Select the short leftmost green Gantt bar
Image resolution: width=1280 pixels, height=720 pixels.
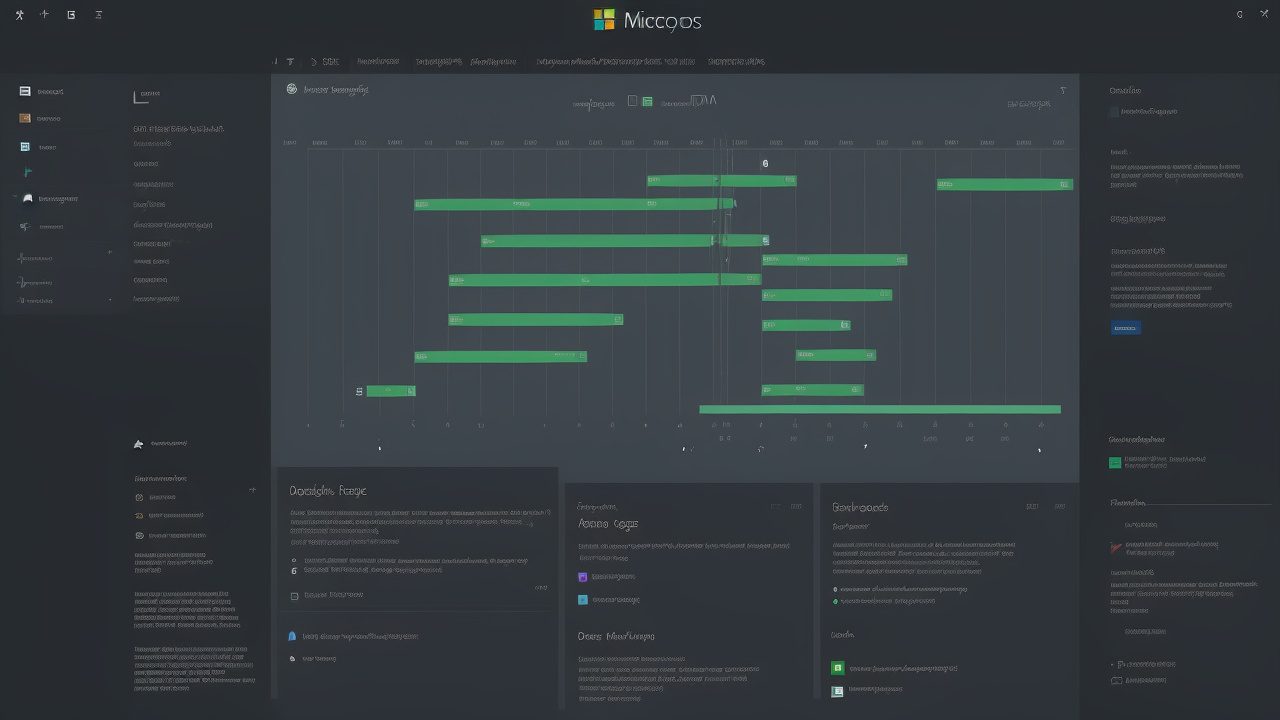(x=391, y=391)
